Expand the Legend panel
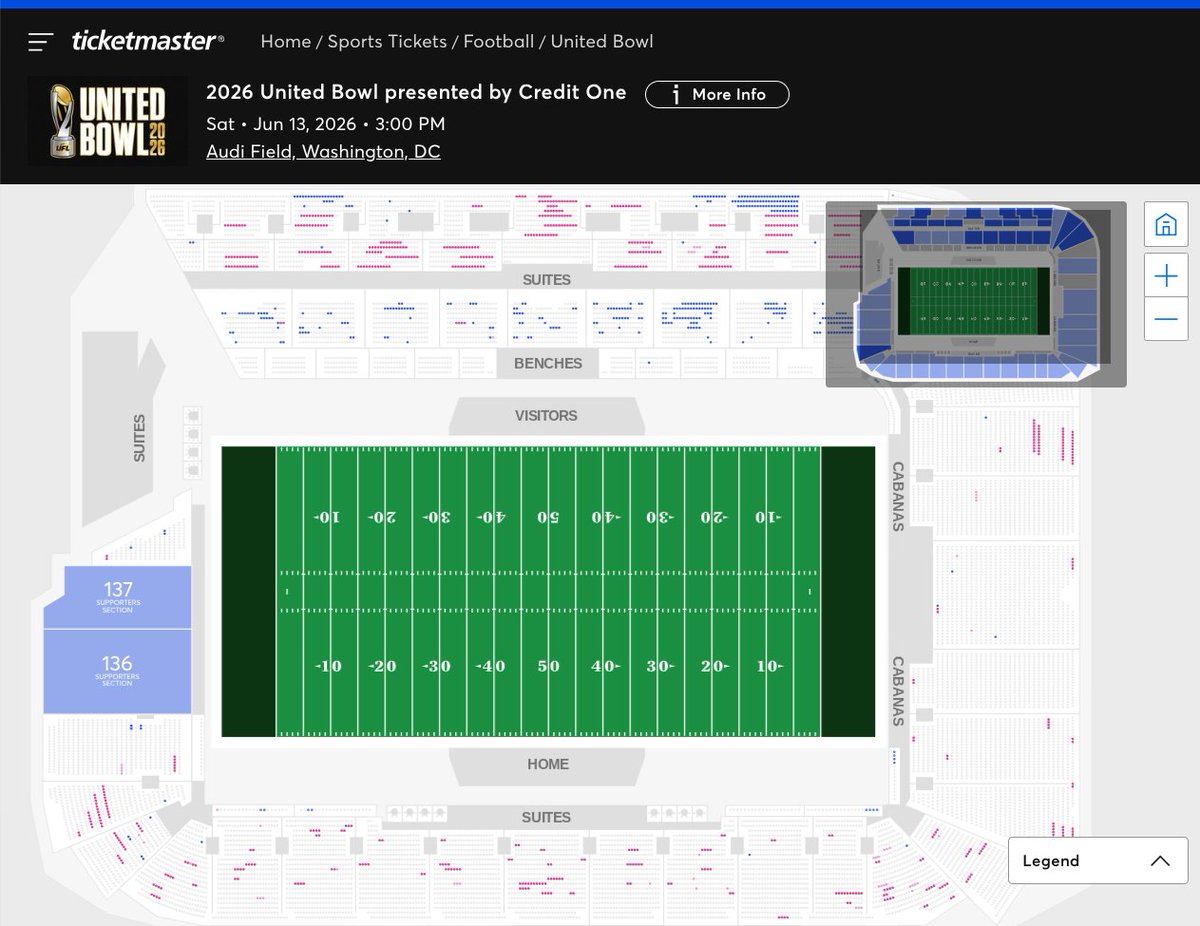The height and width of the screenshot is (926, 1200). click(x=1097, y=861)
